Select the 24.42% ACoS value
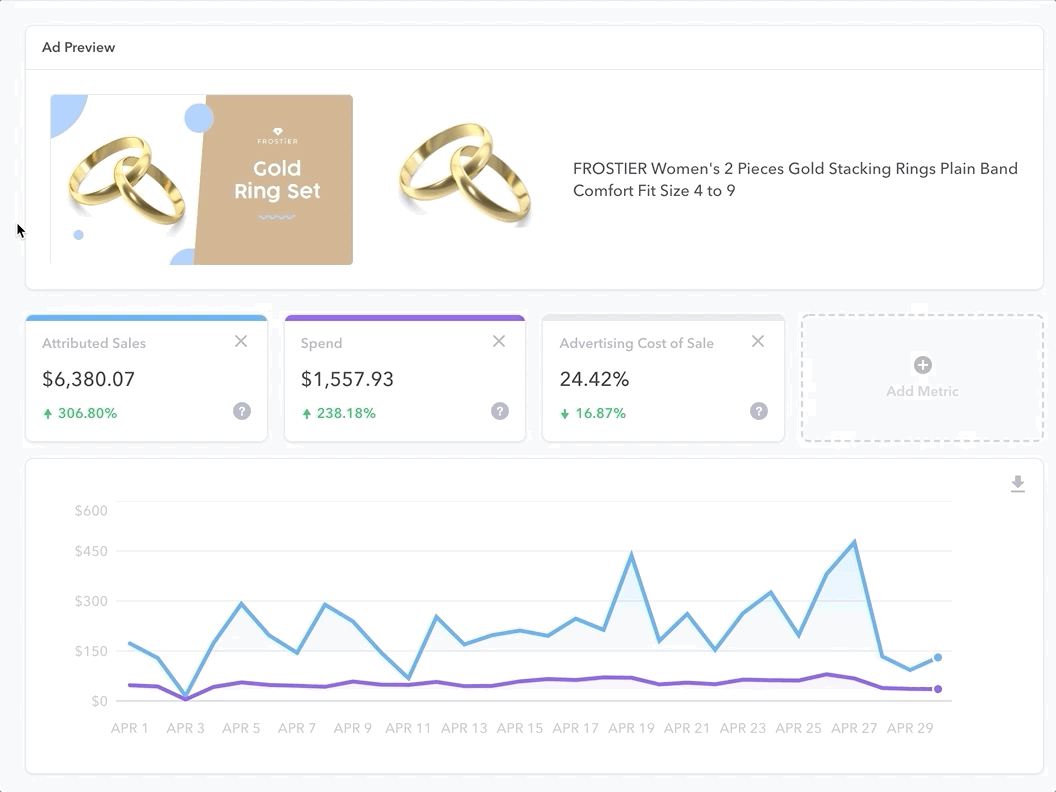The image size is (1056, 792). [x=595, y=379]
